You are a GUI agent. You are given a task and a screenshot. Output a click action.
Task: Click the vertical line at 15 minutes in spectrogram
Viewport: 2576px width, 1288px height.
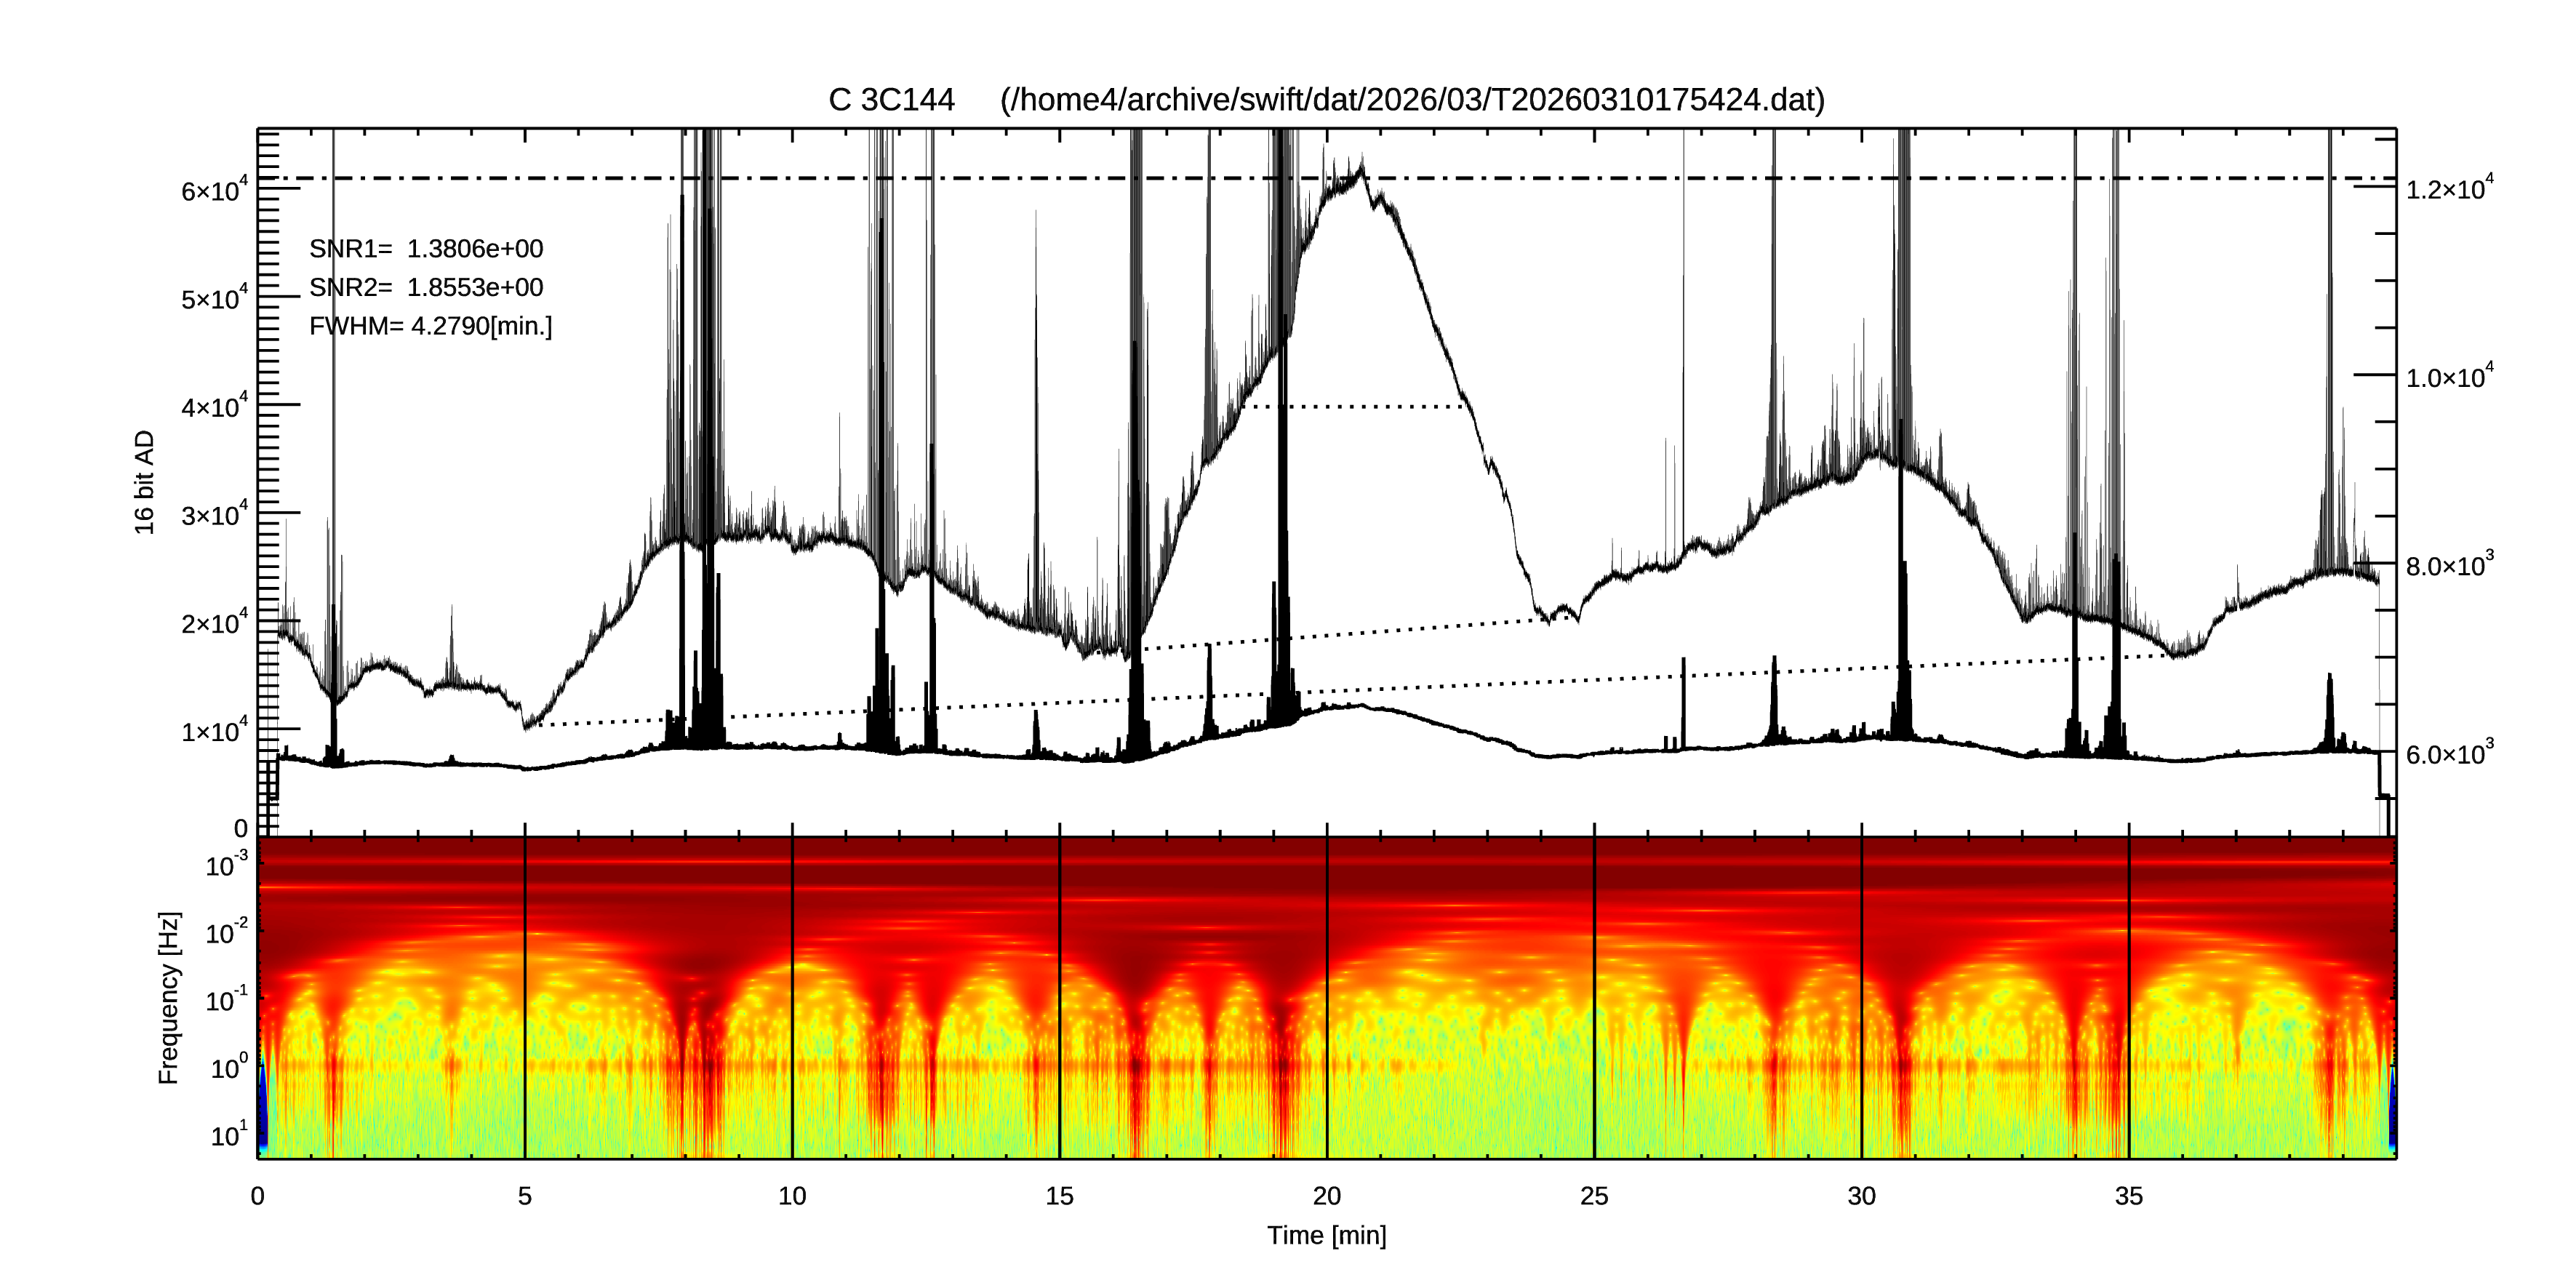click(x=1060, y=1000)
